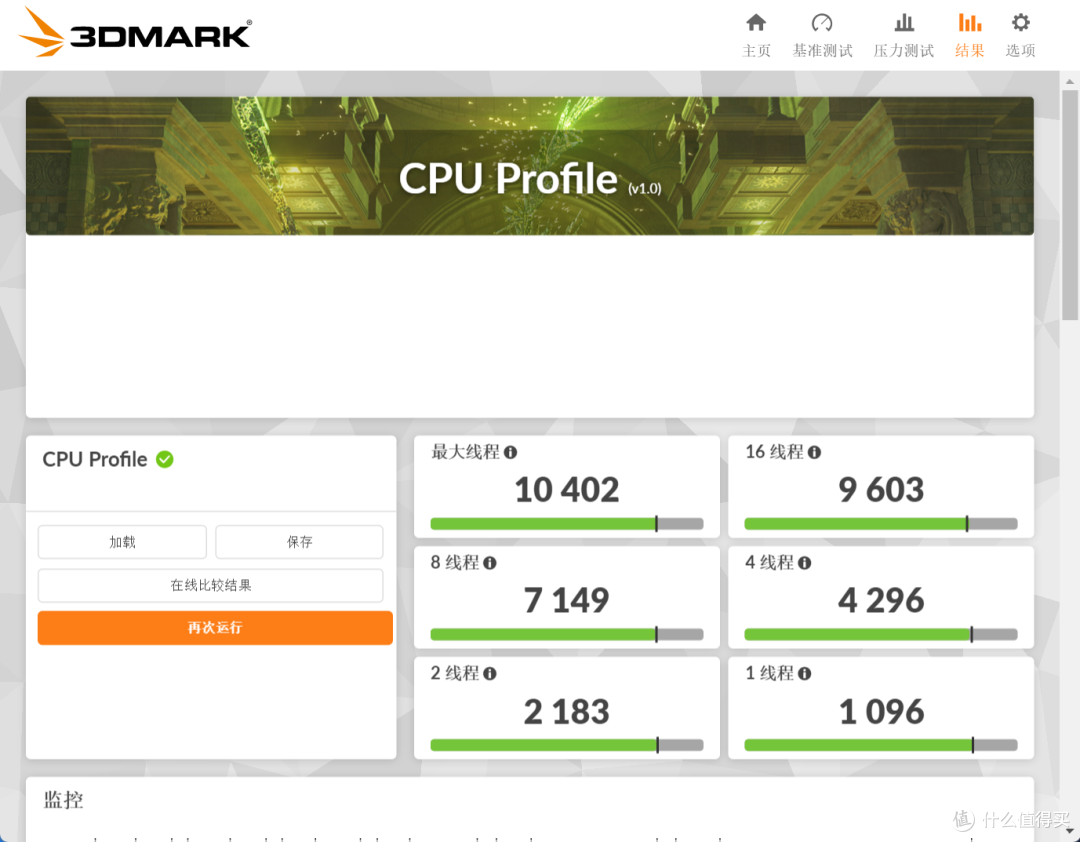Open the Options (选项) gear icon
Screen dimensions: 1080x842
tap(1020, 23)
